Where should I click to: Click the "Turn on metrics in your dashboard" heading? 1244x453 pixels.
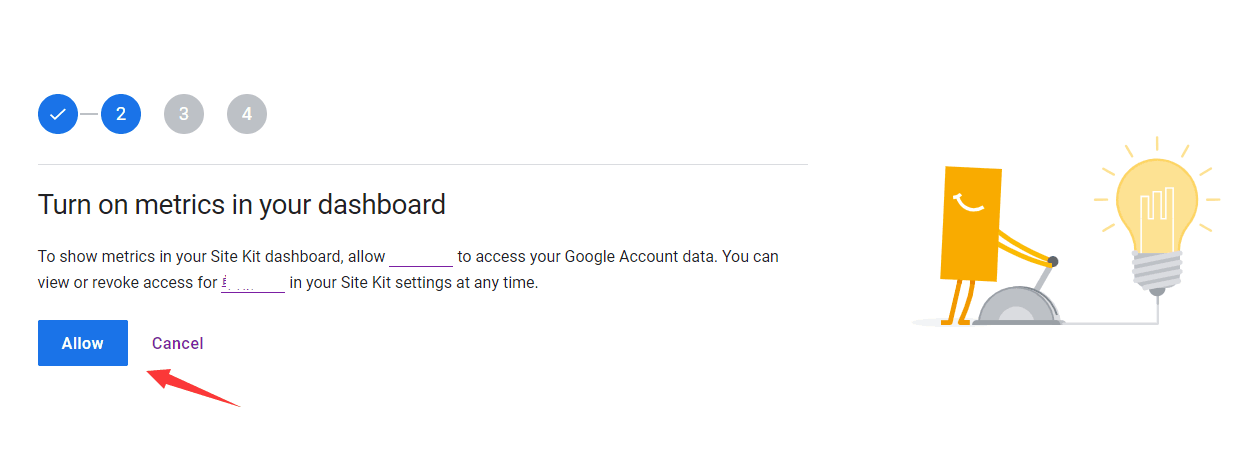(242, 205)
